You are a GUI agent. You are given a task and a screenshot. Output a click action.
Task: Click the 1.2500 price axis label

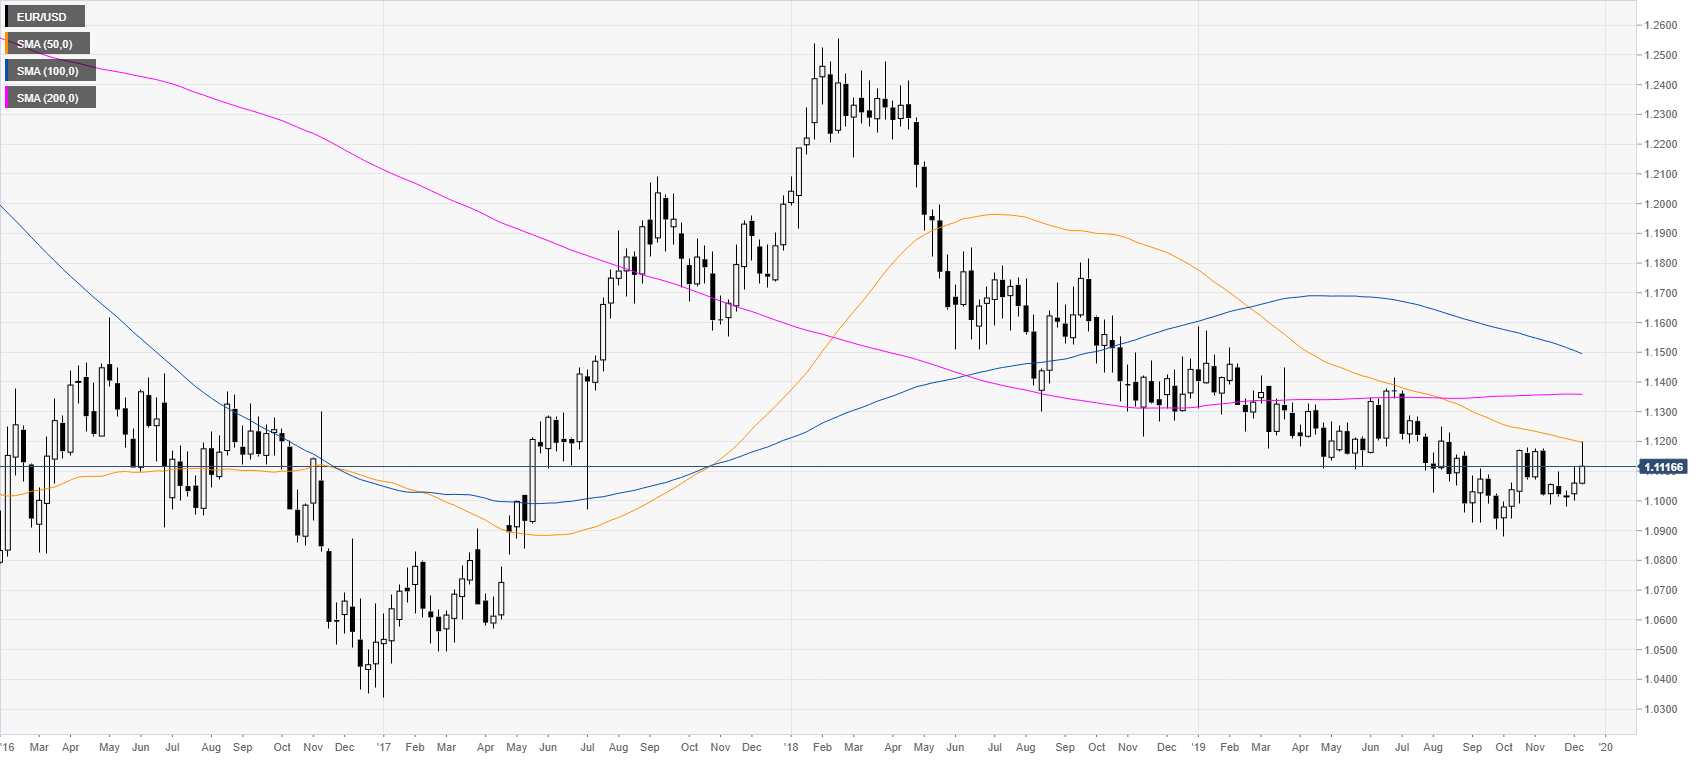(x=1660, y=56)
